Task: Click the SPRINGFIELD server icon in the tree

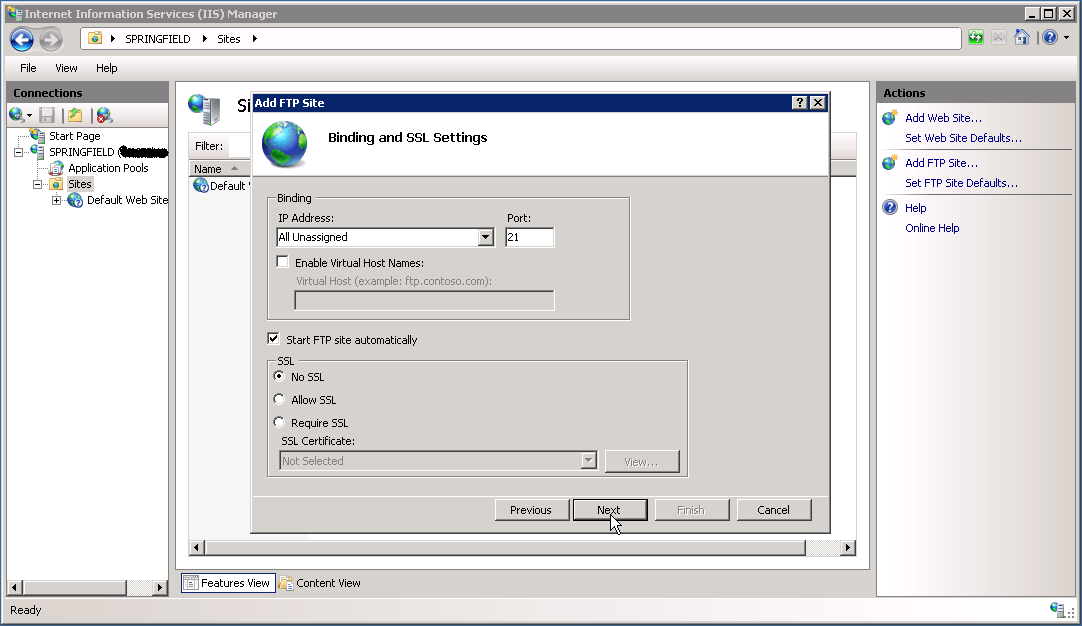Action: (38, 151)
